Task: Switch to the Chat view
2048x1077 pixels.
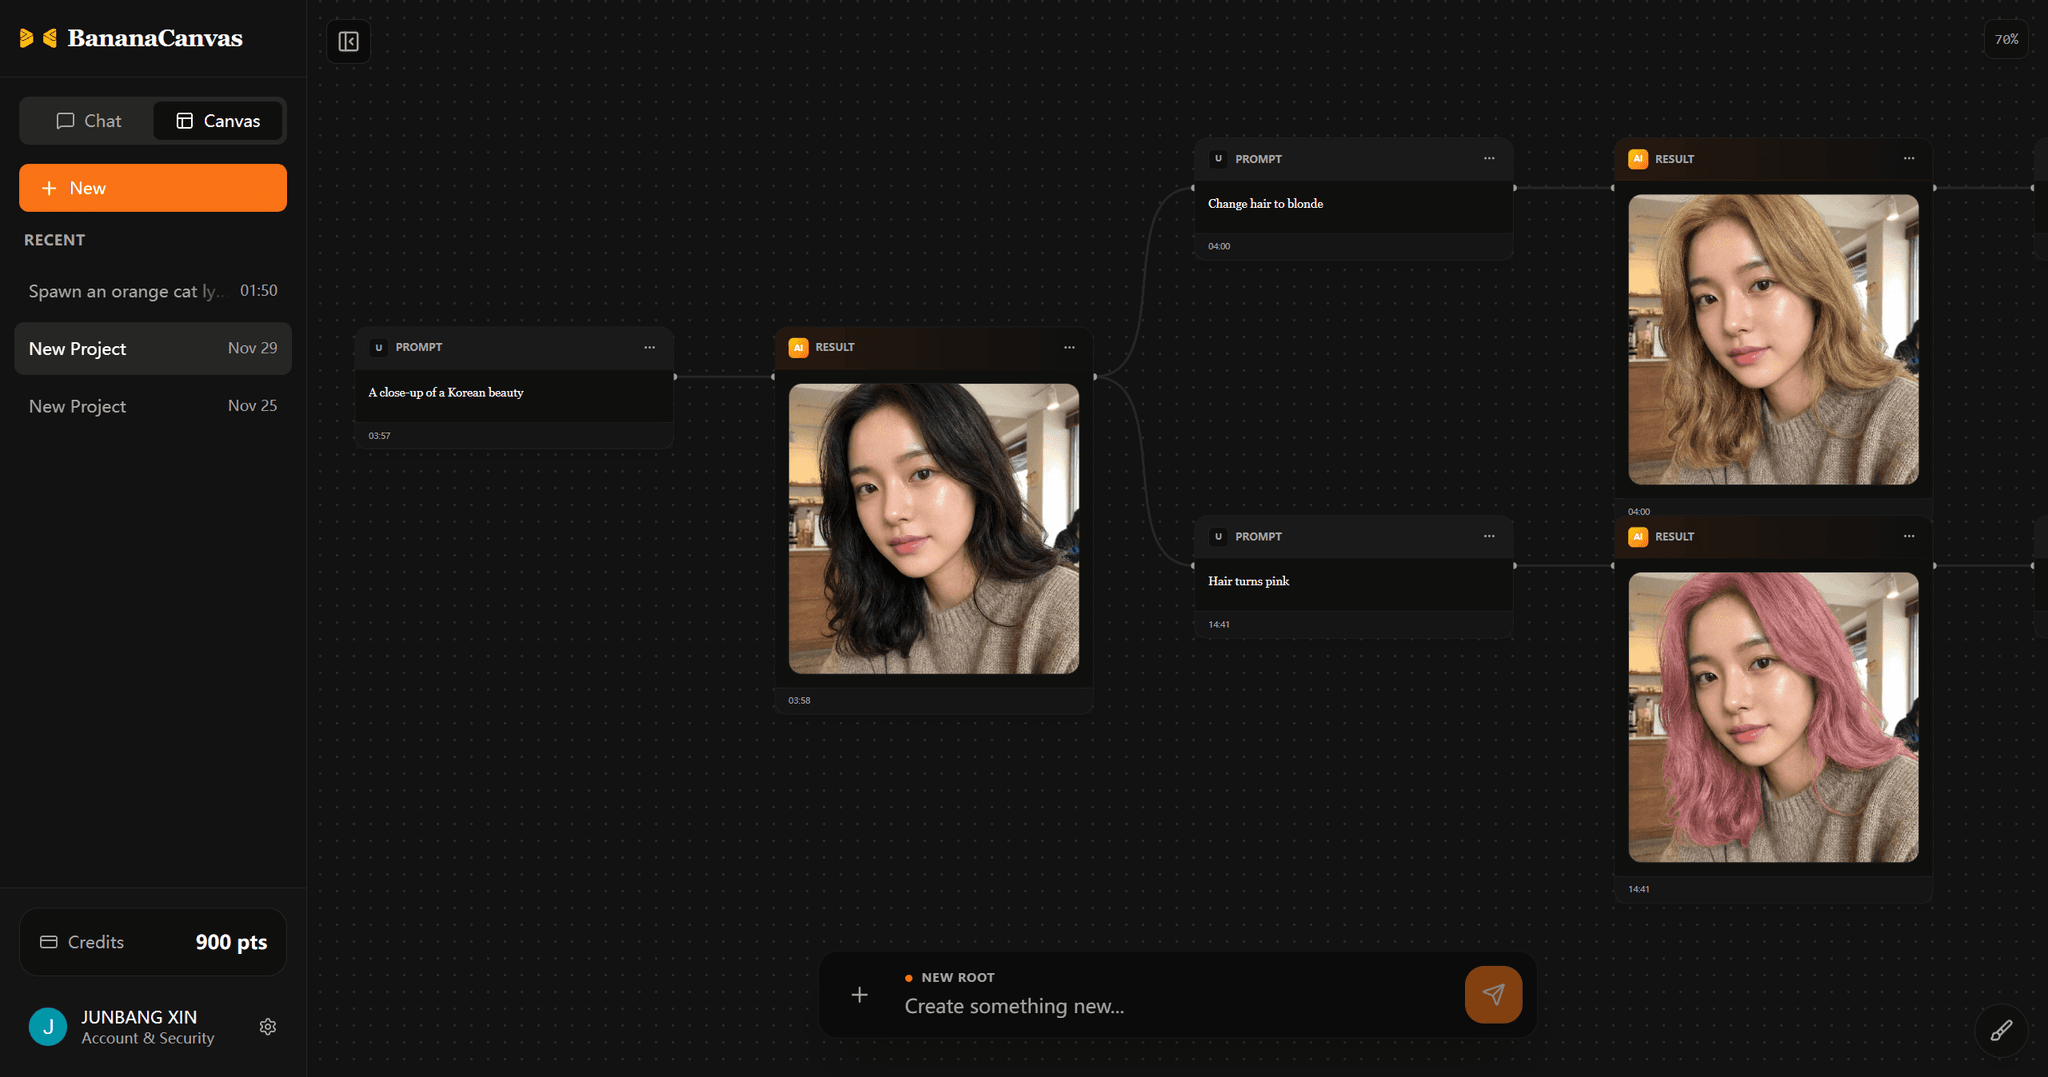Action: pyautogui.click(x=88, y=120)
